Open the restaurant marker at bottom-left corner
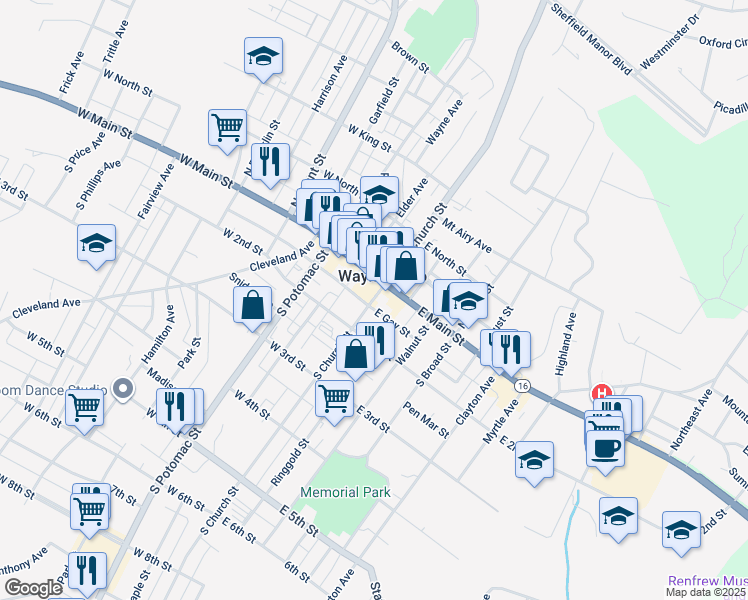Viewport: 748px width, 600px height. point(87,570)
